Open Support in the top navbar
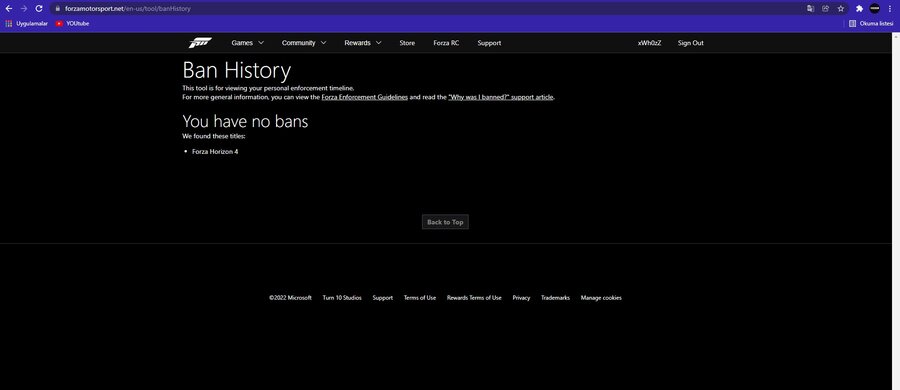Viewport: 900px width, 390px height. point(489,43)
